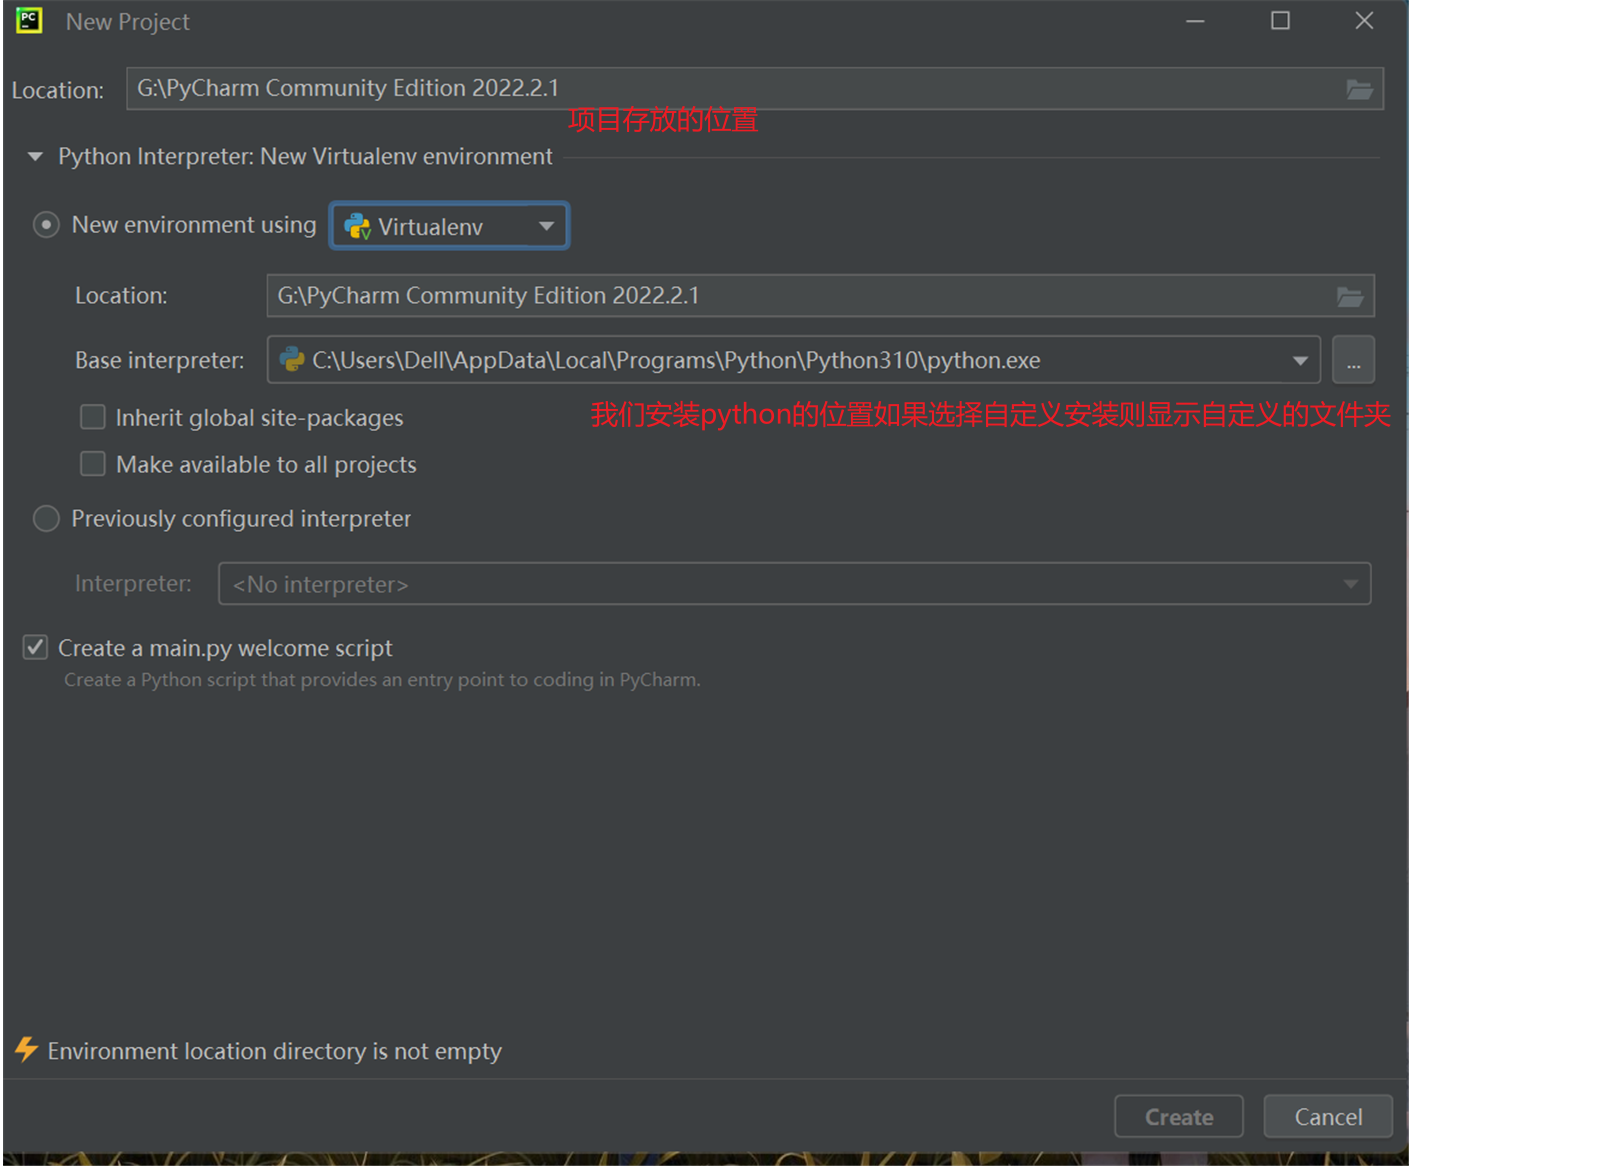Click the main.py script description text
The height and width of the screenshot is (1173, 1605).
click(x=382, y=680)
